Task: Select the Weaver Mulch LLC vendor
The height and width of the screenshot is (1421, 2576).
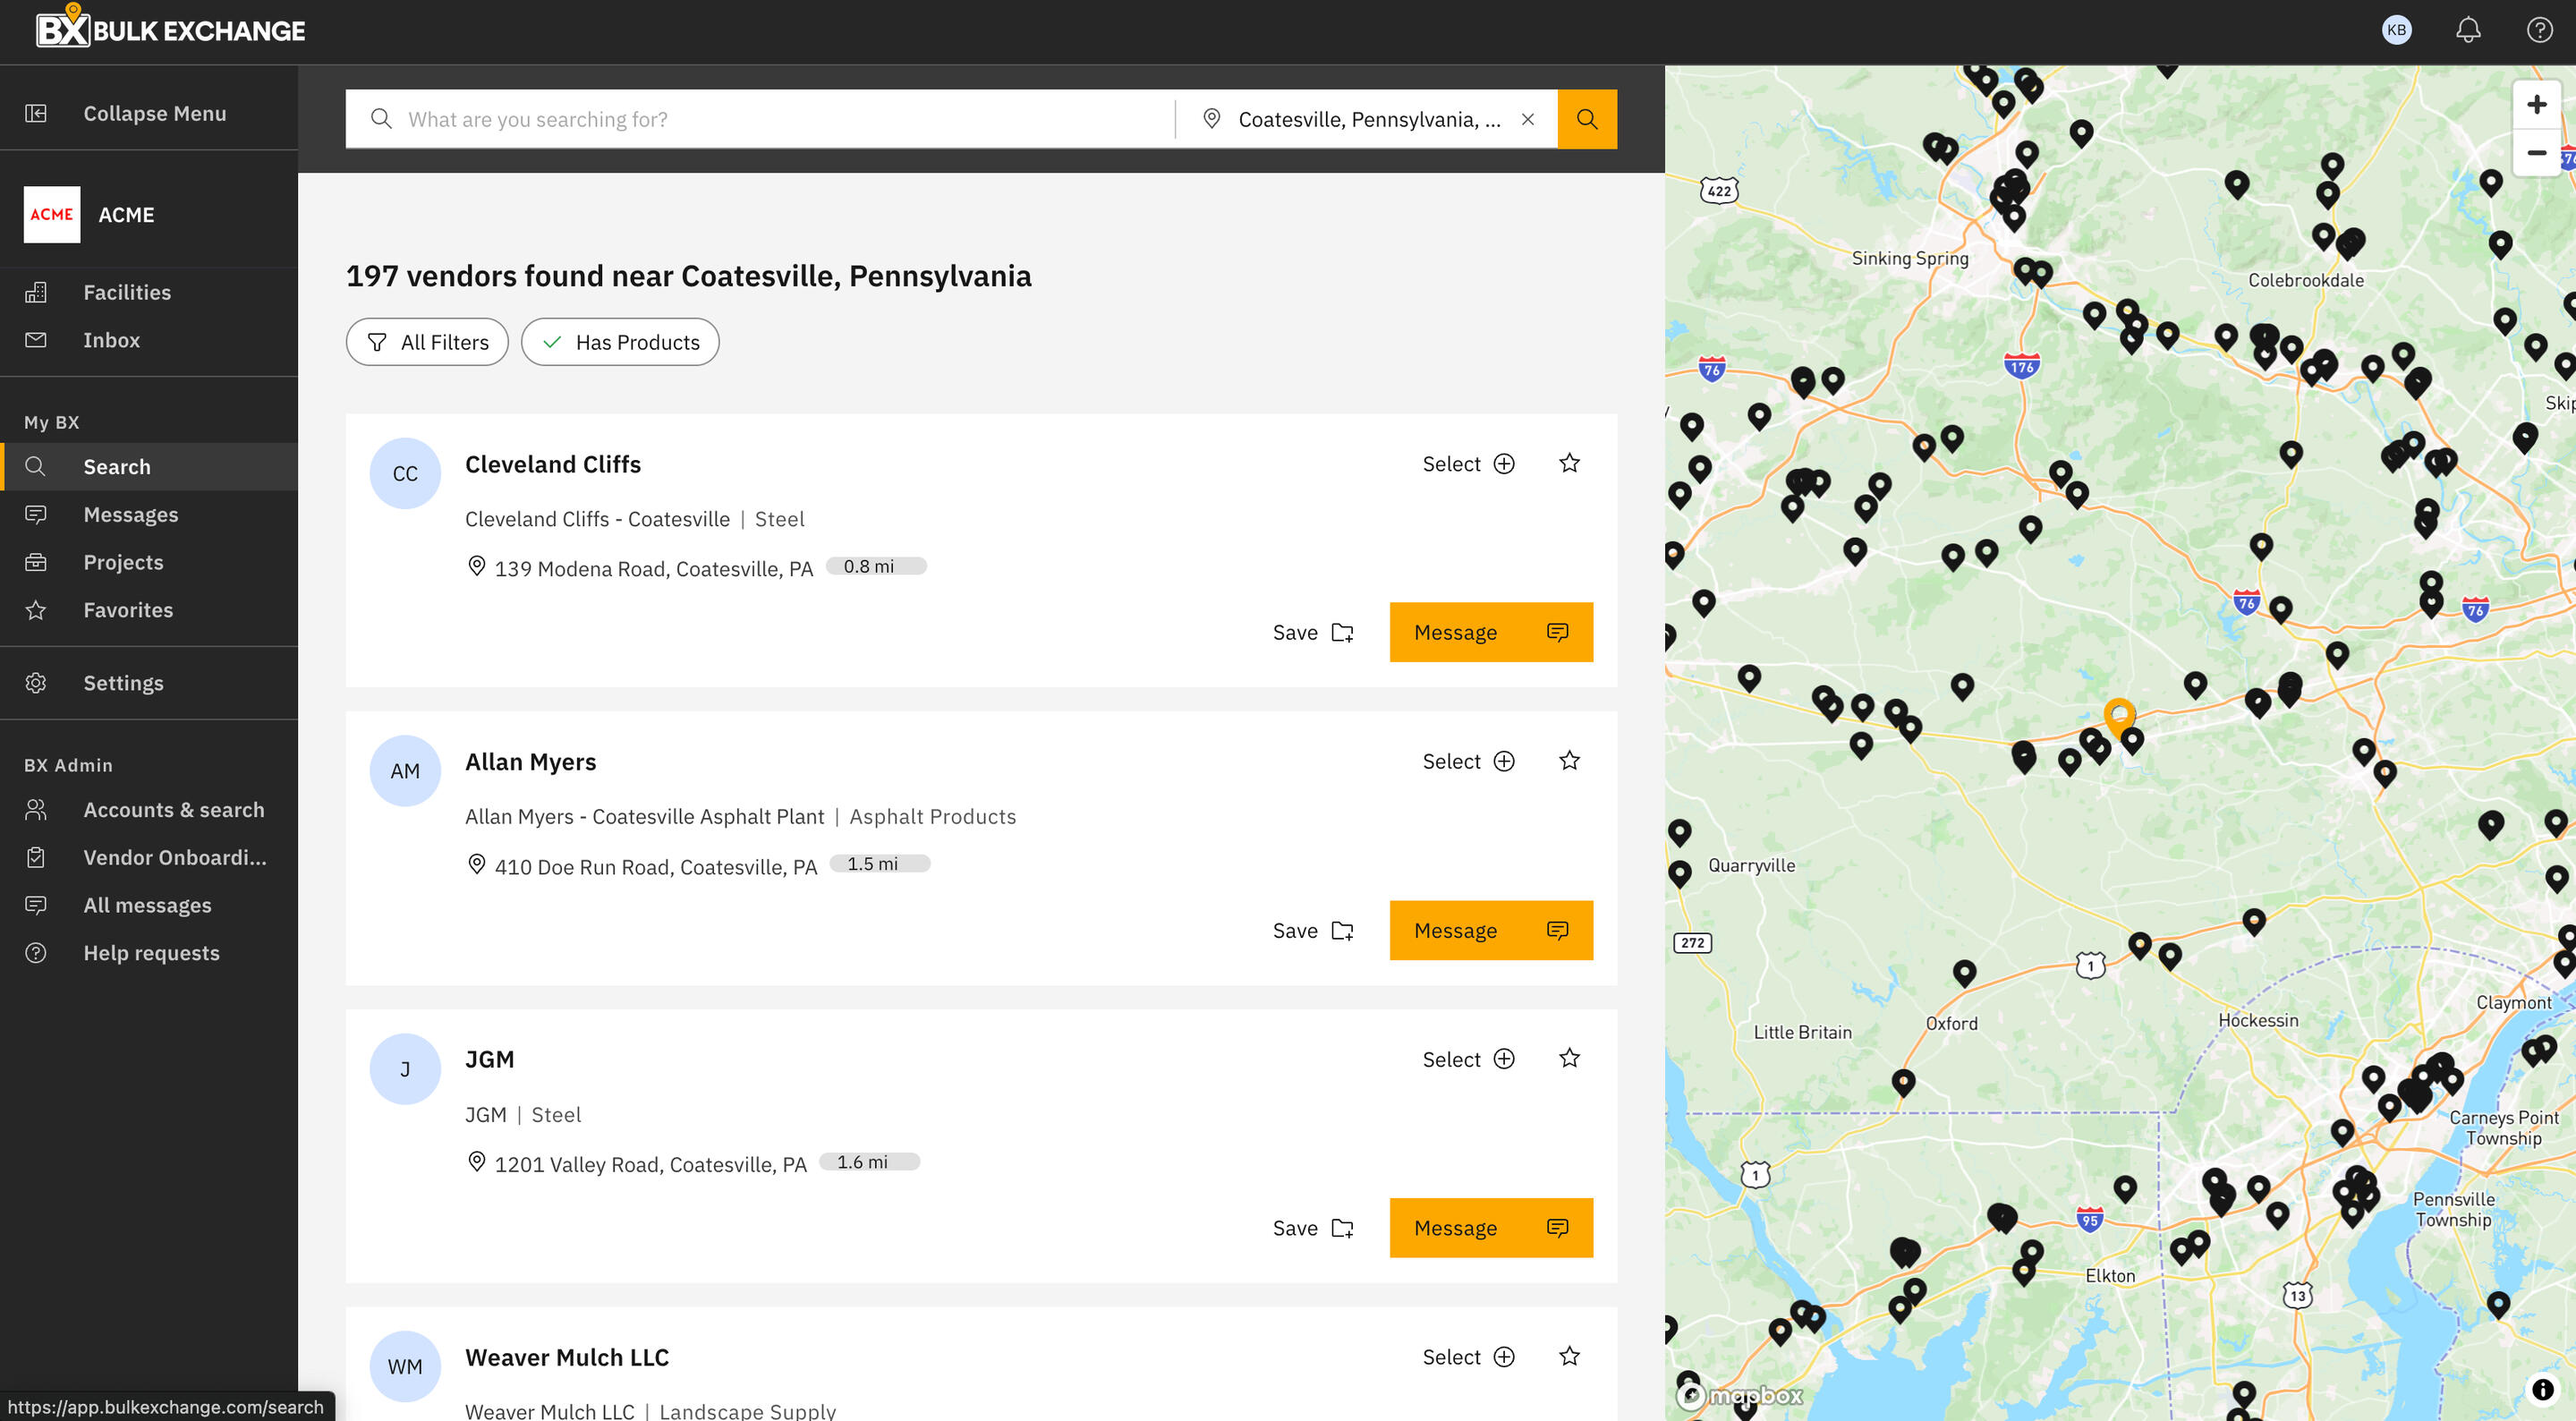Action: coord(1468,1357)
